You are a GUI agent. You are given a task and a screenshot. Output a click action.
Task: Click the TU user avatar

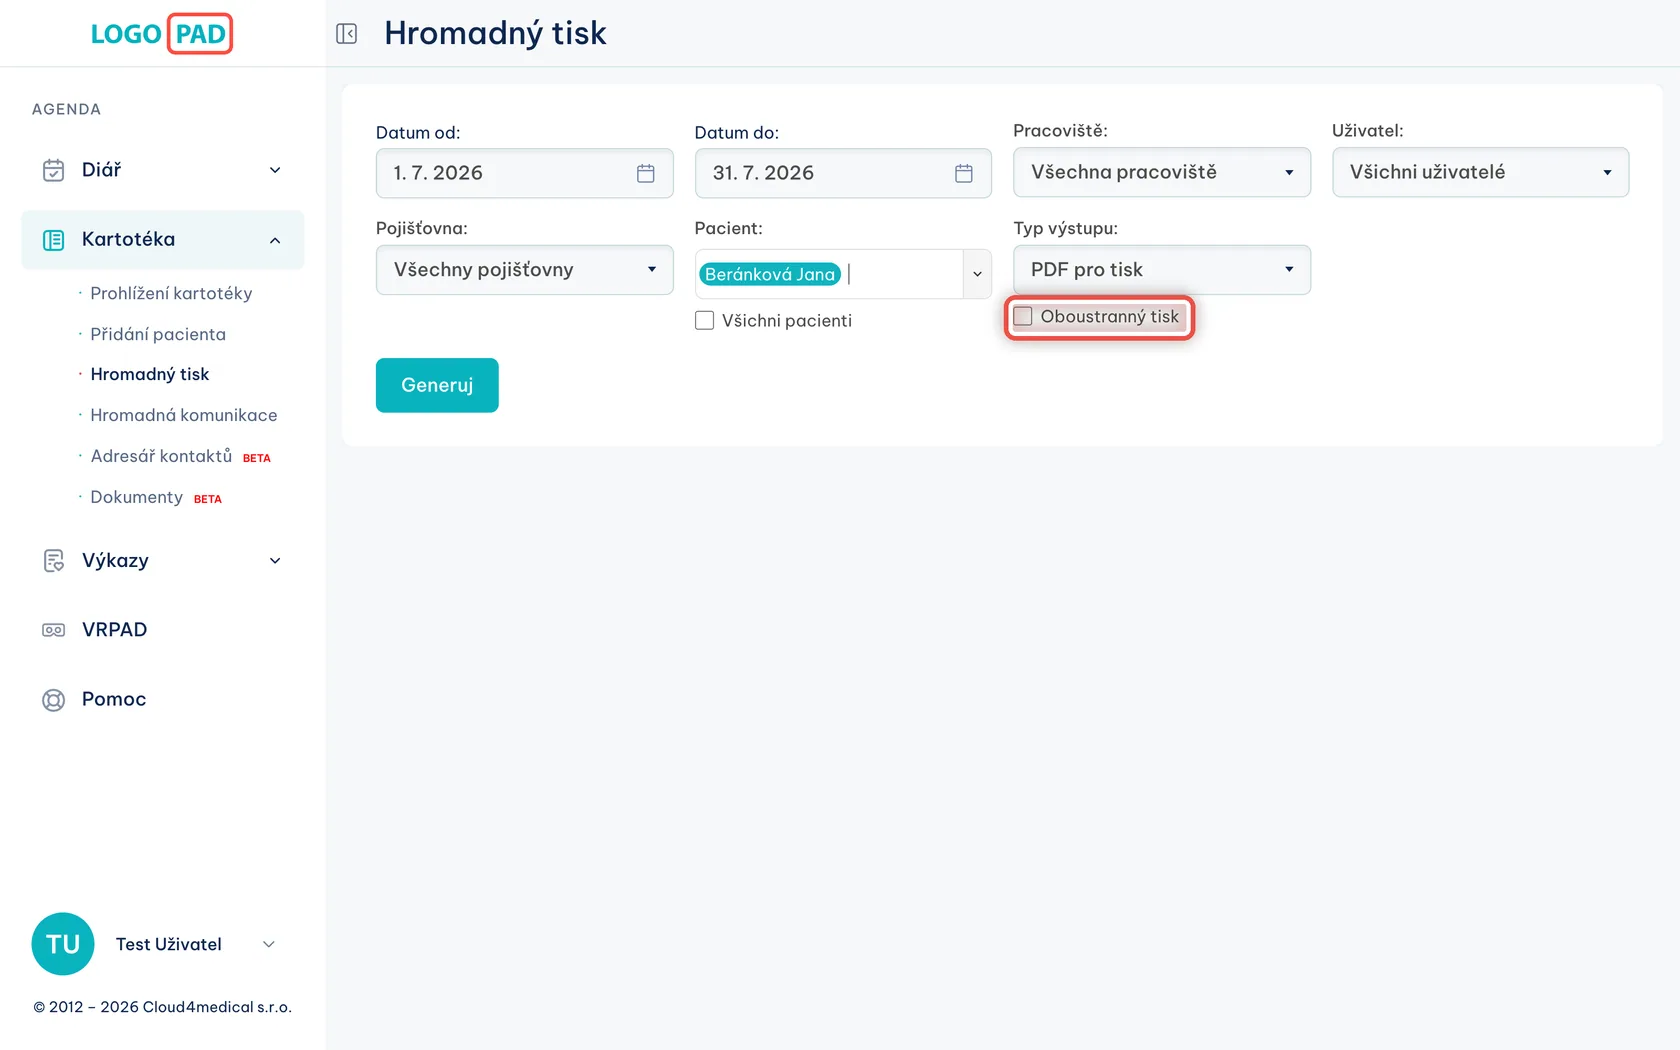click(x=63, y=944)
